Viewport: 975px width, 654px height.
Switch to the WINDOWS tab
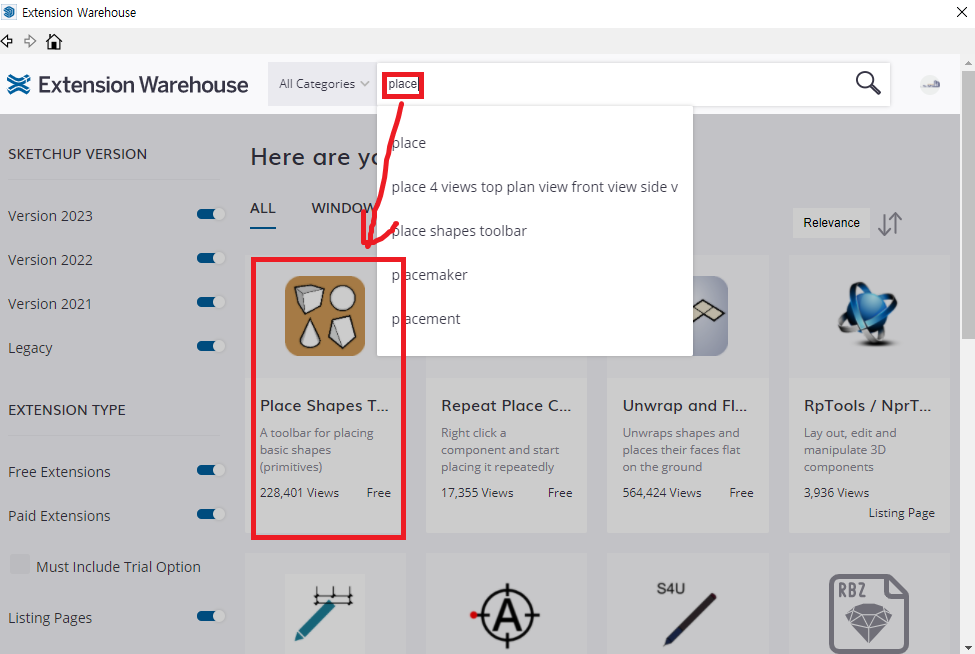click(x=344, y=208)
